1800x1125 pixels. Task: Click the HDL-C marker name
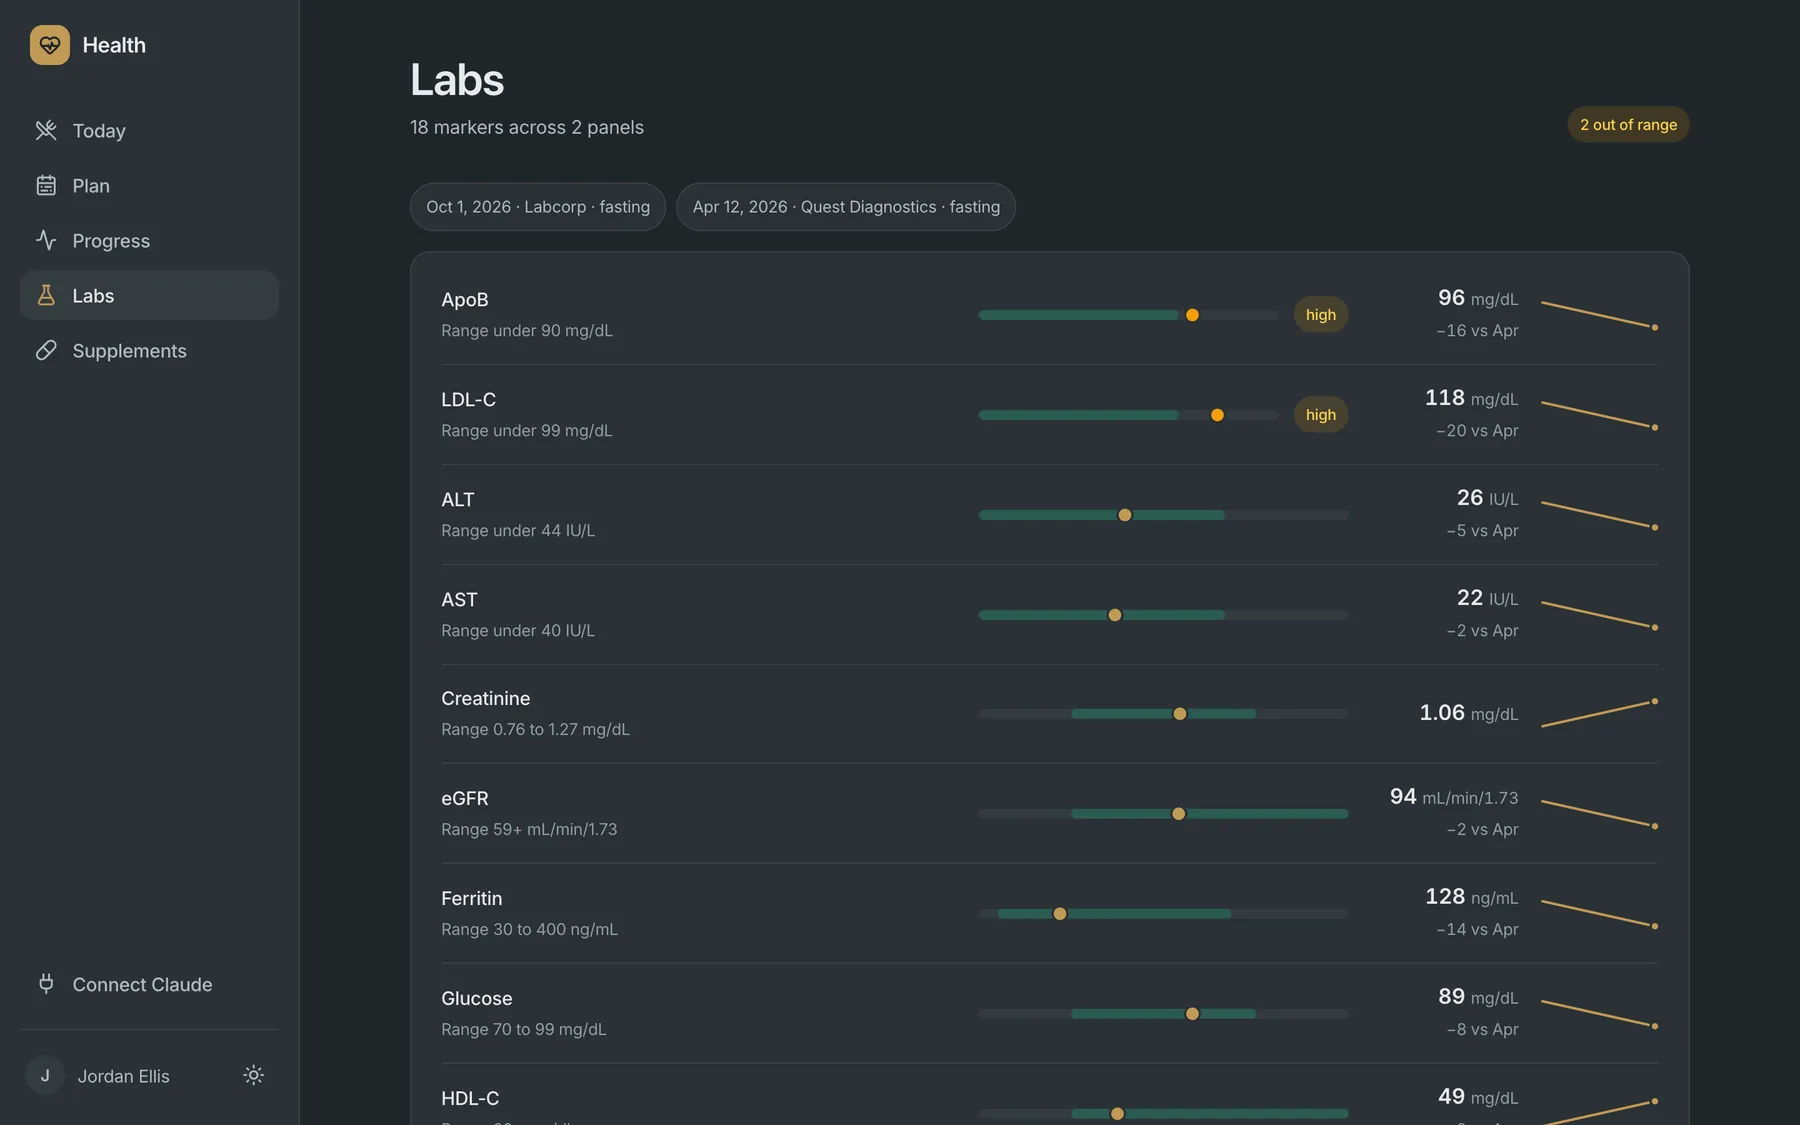click(x=470, y=1098)
